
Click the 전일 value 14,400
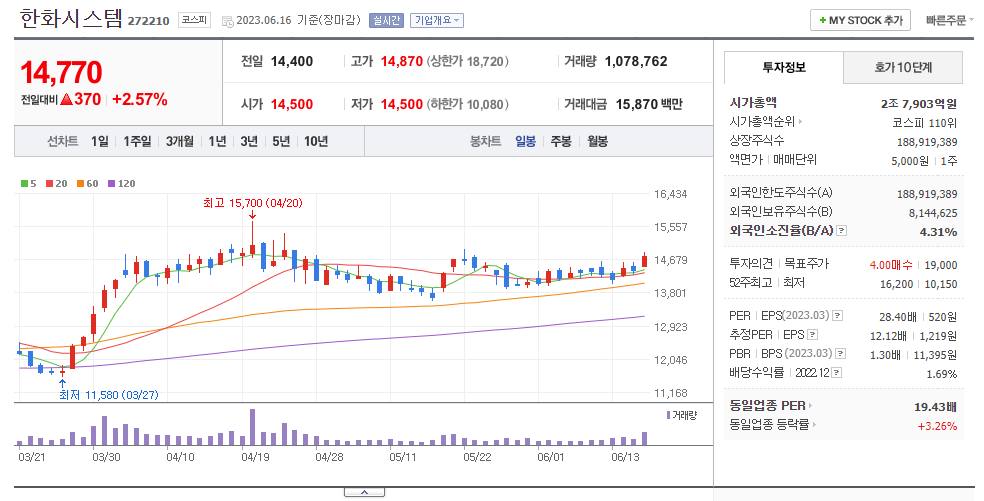point(292,62)
